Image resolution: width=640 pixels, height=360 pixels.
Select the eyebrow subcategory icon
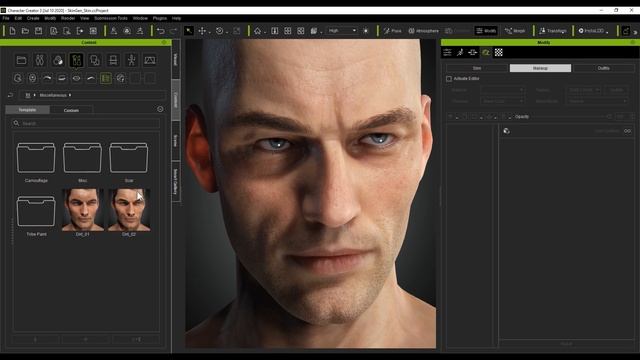(47, 78)
